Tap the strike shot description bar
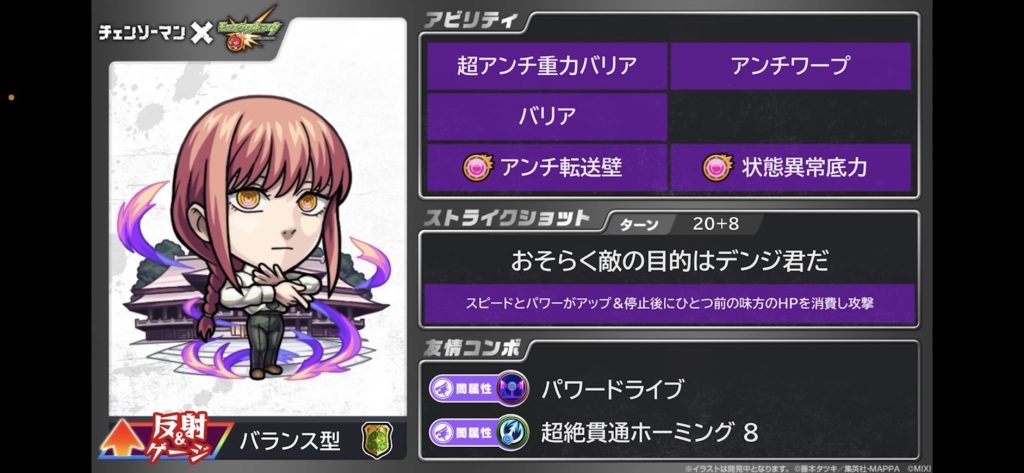Viewport: 1024px width, 473px height. (669, 303)
